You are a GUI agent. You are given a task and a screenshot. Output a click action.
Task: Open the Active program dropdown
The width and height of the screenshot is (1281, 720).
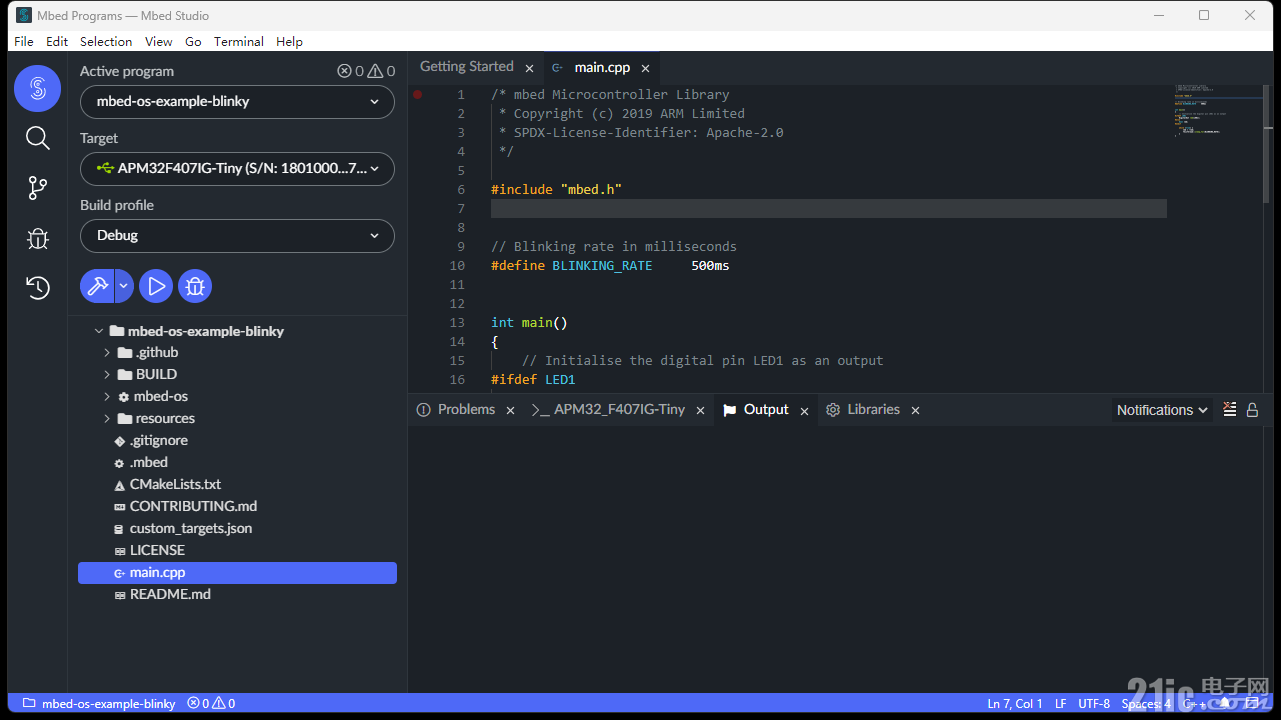tap(237, 101)
